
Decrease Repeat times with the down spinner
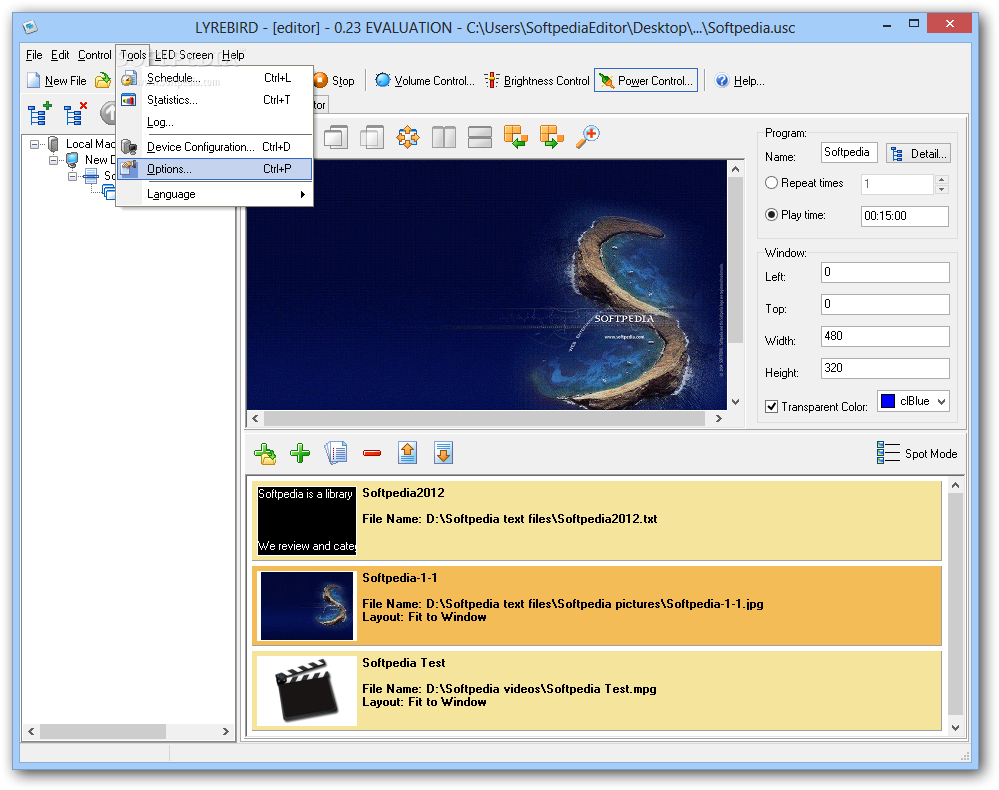(942, 189)
